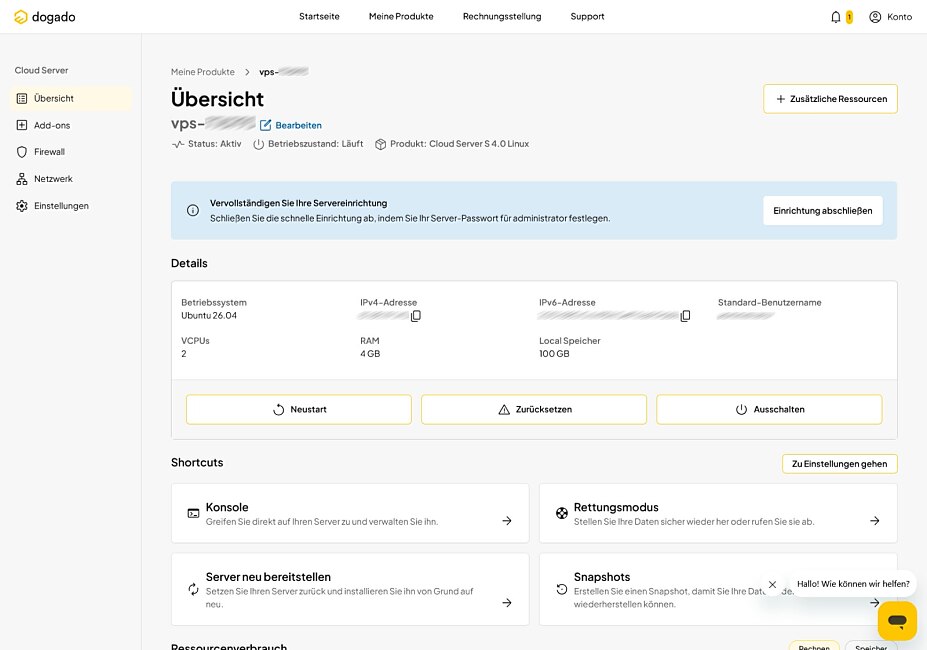Click the Zurücksetzen button
927x650 pixels.
[534, 409]
